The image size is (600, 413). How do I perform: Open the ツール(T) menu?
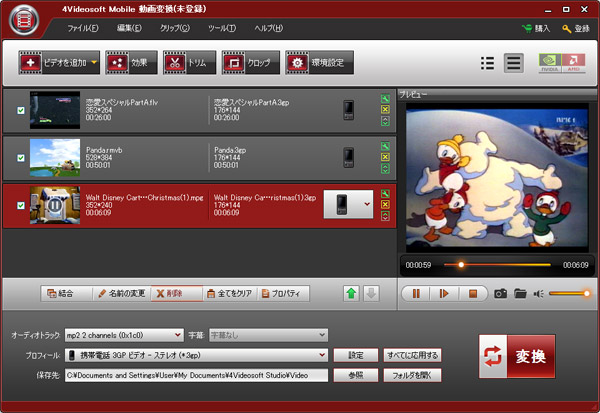[x=222, y=28]
